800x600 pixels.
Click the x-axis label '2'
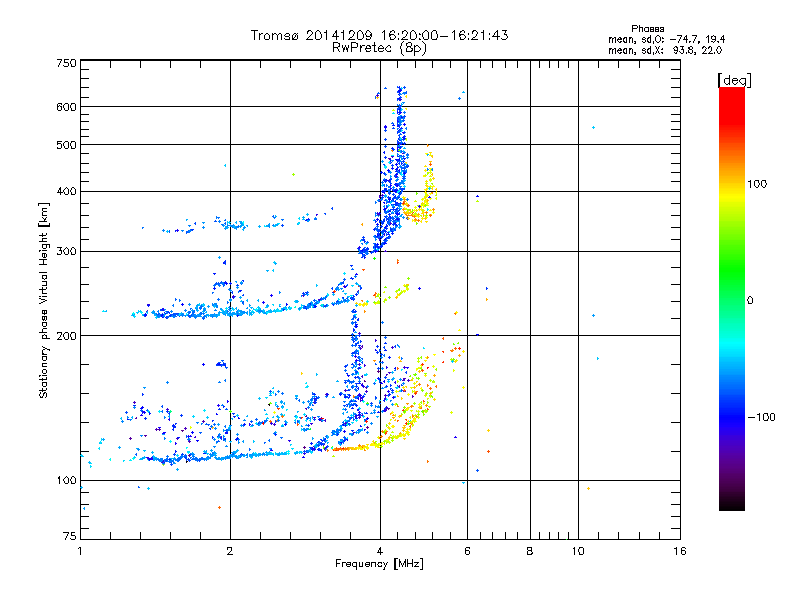(x=230, y=551)
